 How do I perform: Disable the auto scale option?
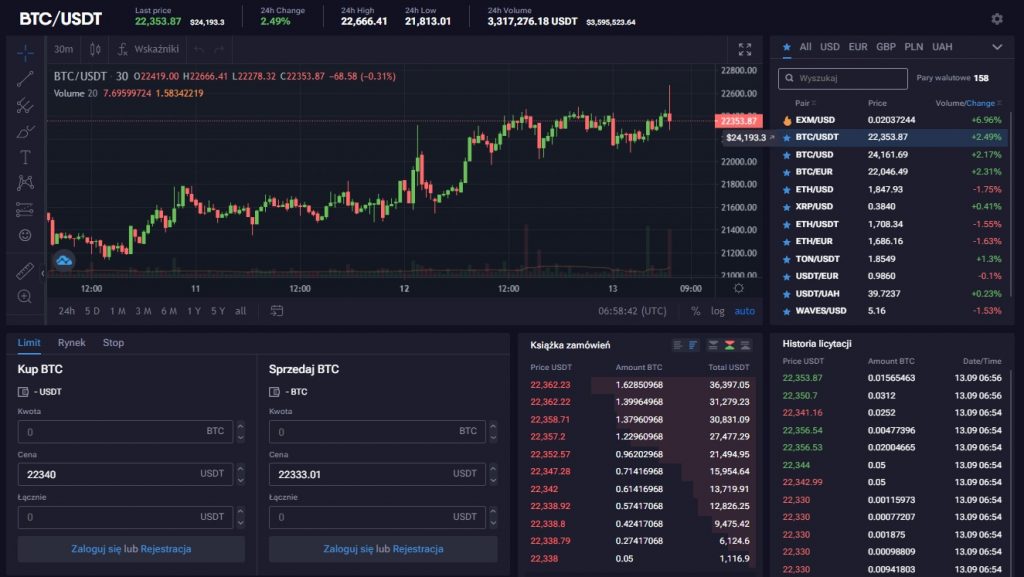pyautogui.click(x=745, y=311)
